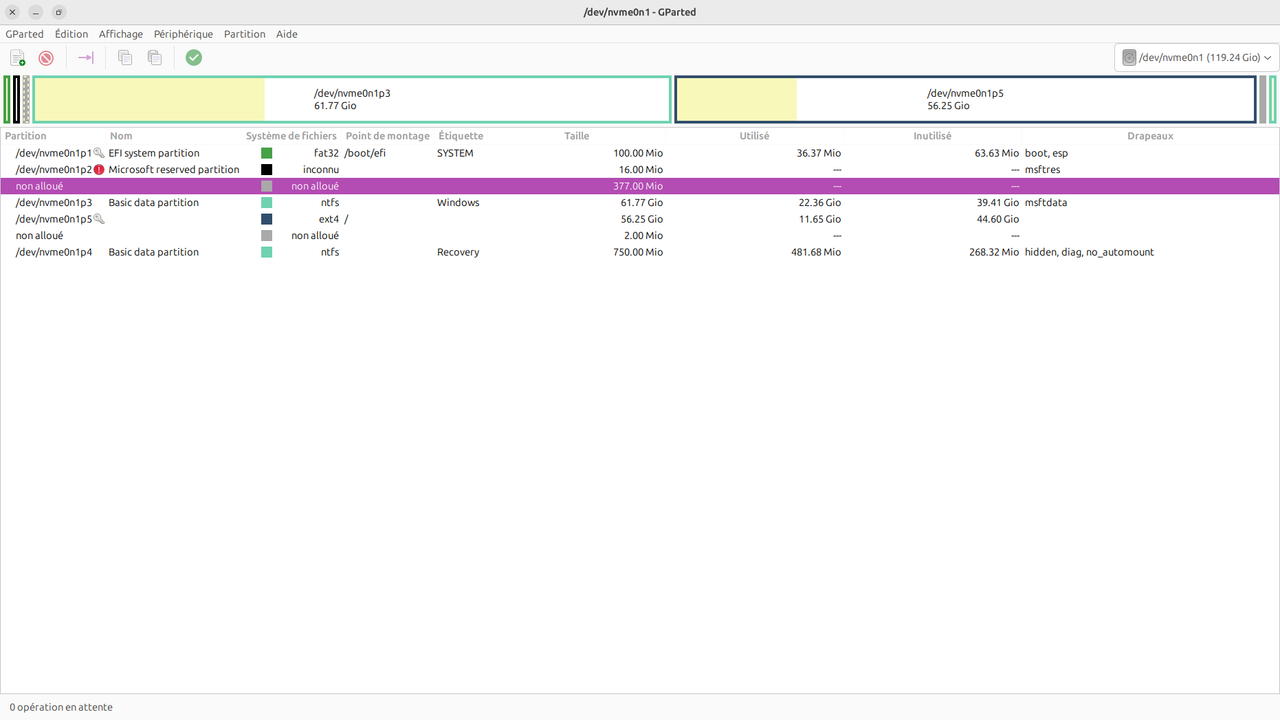
Task: Click the '0 opération en attente' status bar text
Action: point(61,707)
